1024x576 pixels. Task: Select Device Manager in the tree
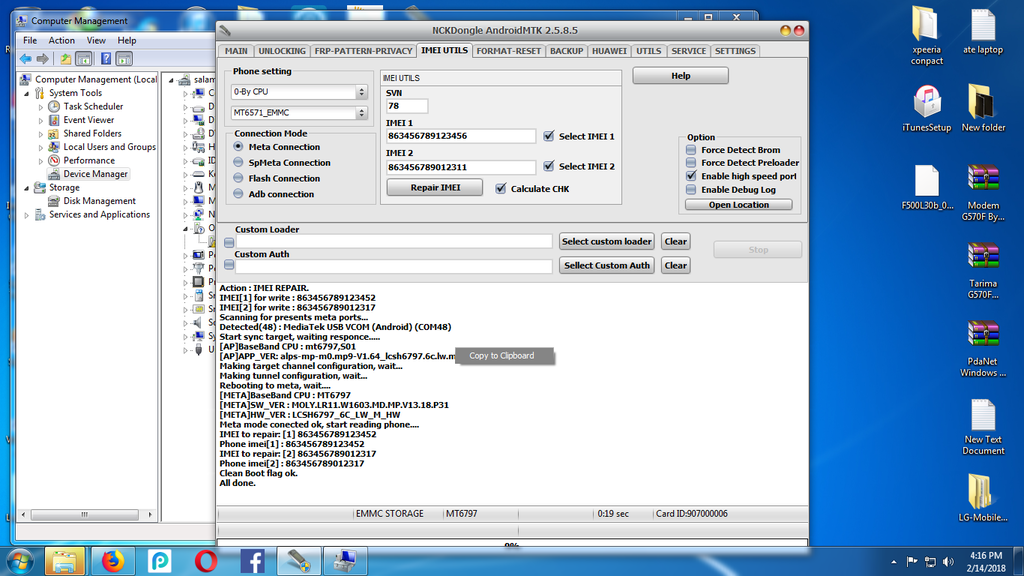click(95, 174)
